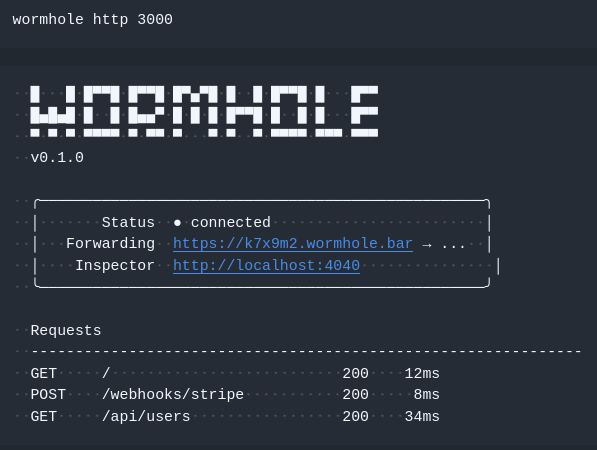
Task: Click the 200 status of the 12ms request
Action: (x=356, y=373)
